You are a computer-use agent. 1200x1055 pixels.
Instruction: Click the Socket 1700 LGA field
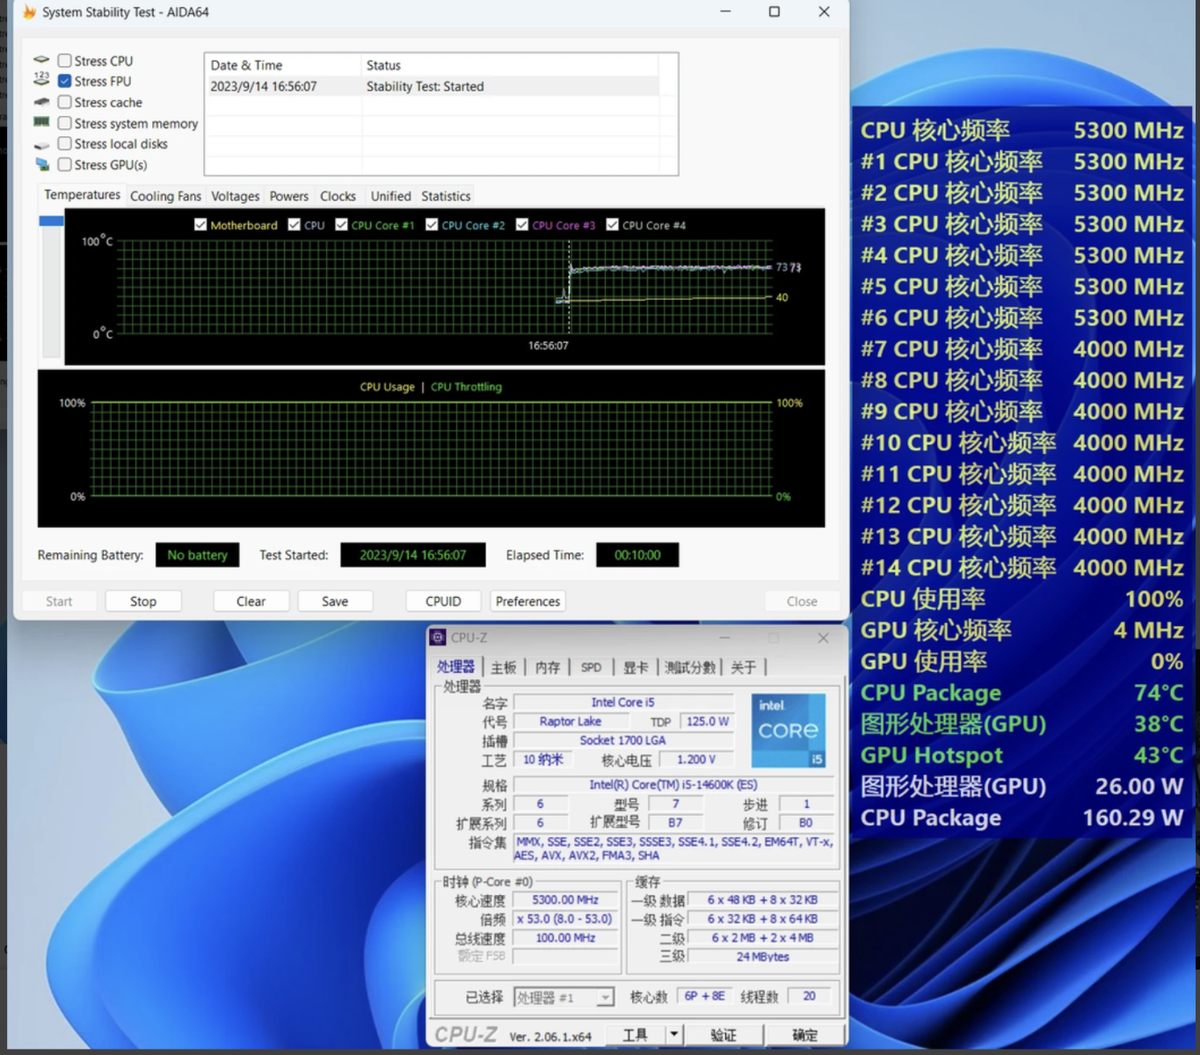623,740
